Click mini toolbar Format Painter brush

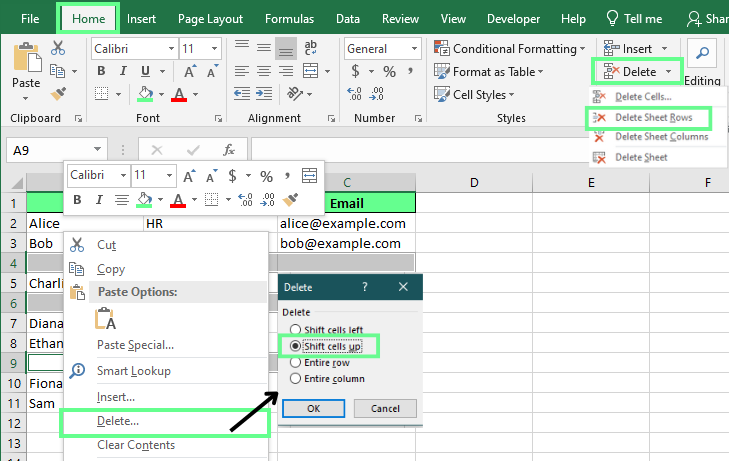pyautogui.click(x=290, y=200)
